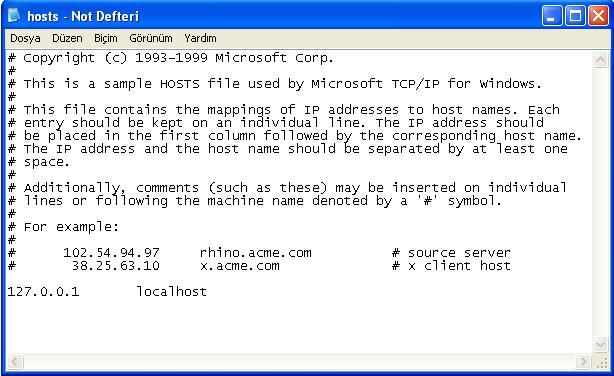Open the Biçim menu

(105, 38)
